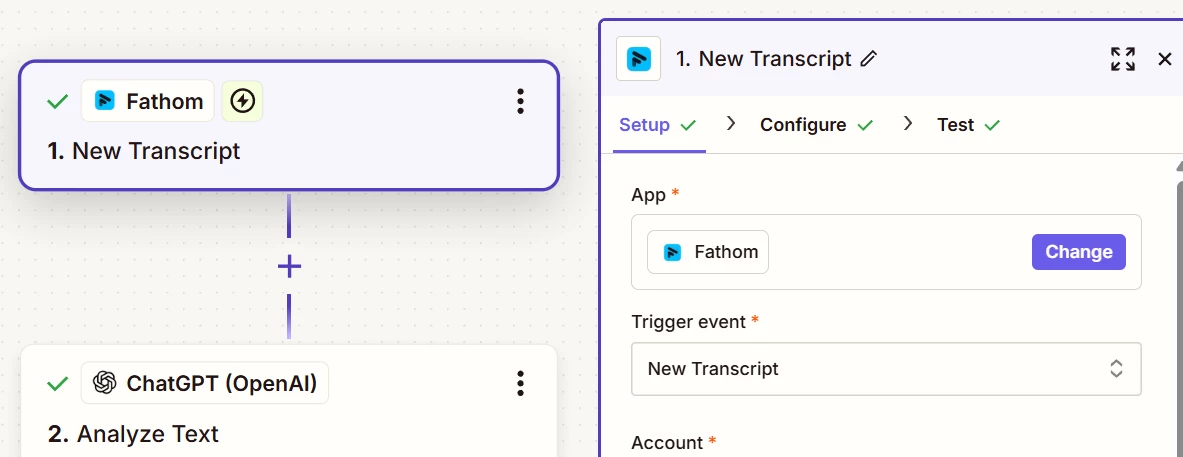Click the 'Trigger event' field label
Screen dimensions: 1183x457
coord(688,322)
